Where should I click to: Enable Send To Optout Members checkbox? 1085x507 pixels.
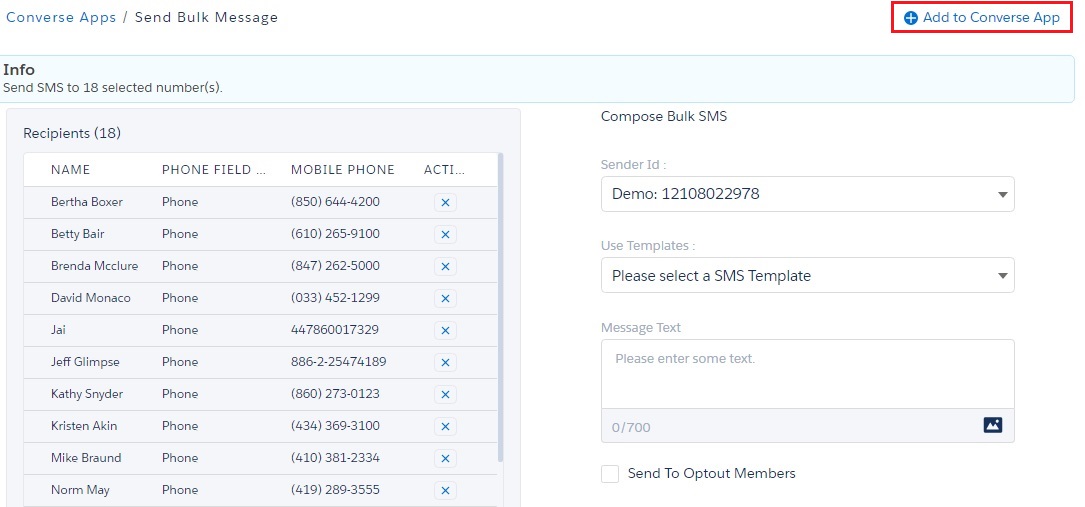point(610,474)
